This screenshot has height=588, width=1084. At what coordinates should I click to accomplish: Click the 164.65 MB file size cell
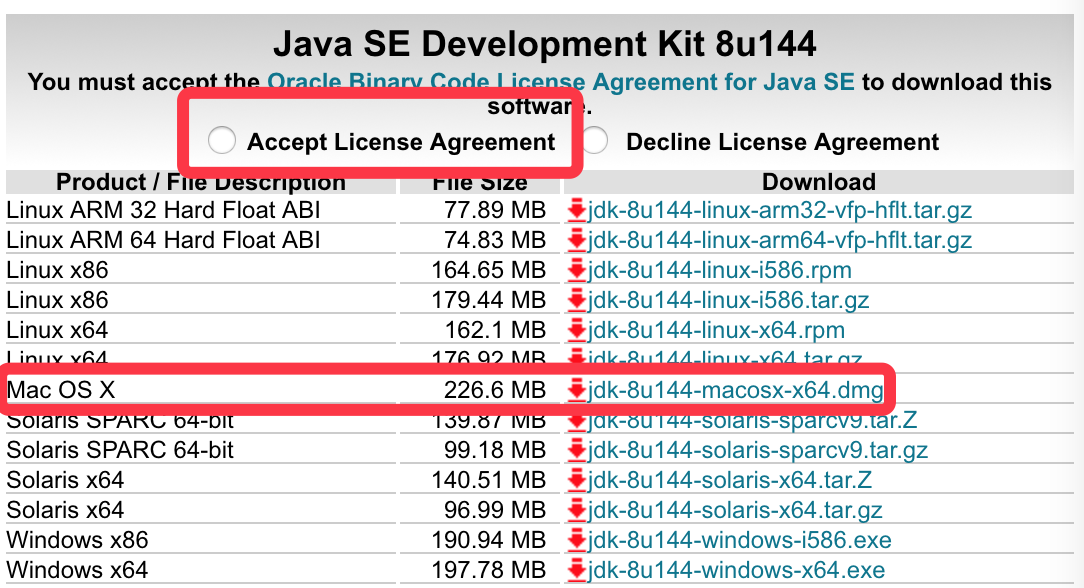pos(489,270)
